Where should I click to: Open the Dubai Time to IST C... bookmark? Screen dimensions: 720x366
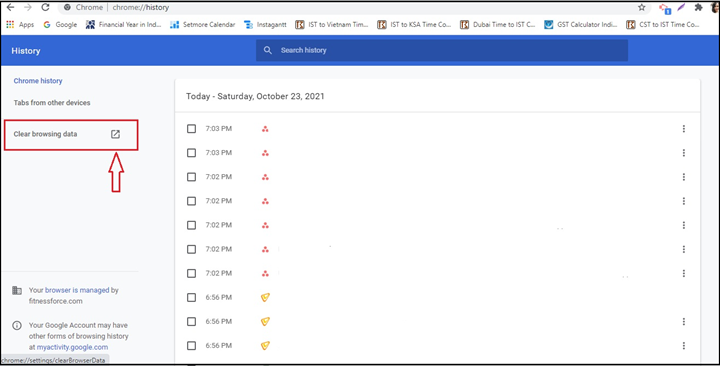coord(498,25)
